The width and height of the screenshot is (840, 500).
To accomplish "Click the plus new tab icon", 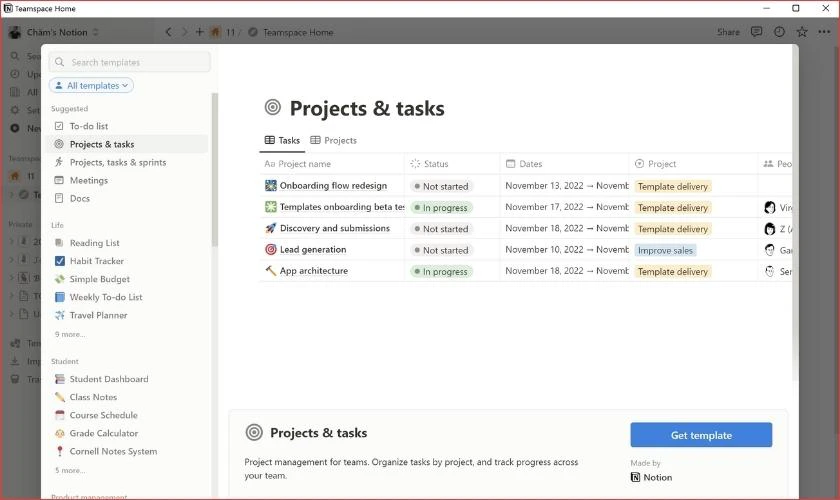I will point(199,32).
